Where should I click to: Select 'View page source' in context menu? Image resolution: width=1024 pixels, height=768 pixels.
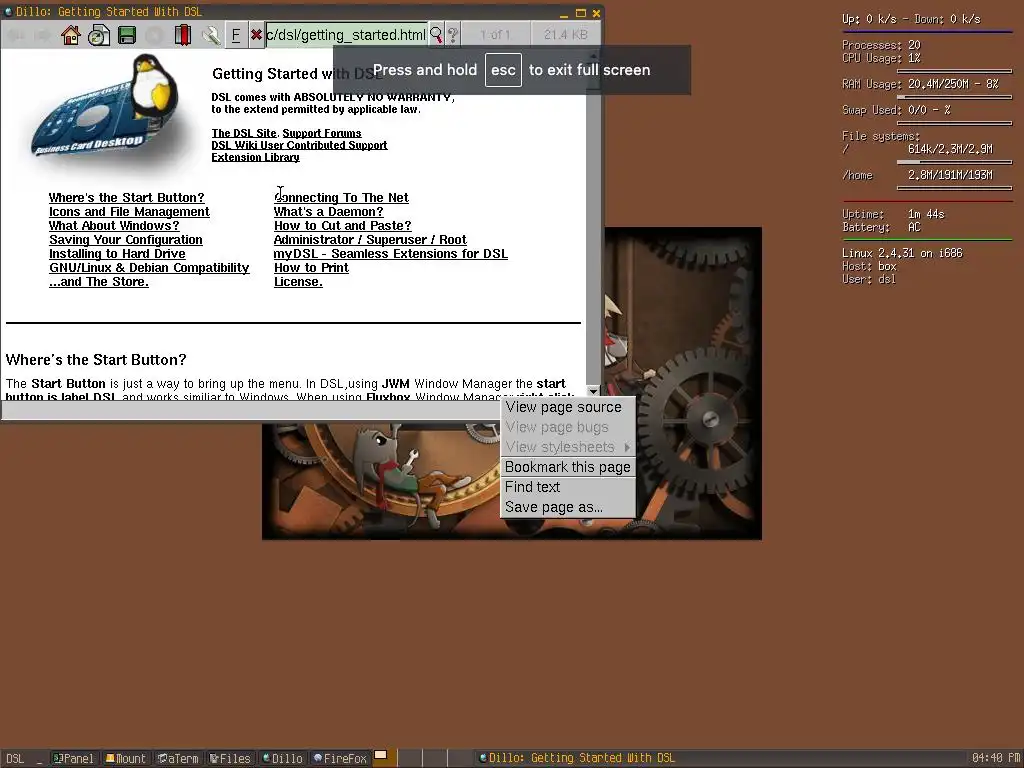[568, 407]
